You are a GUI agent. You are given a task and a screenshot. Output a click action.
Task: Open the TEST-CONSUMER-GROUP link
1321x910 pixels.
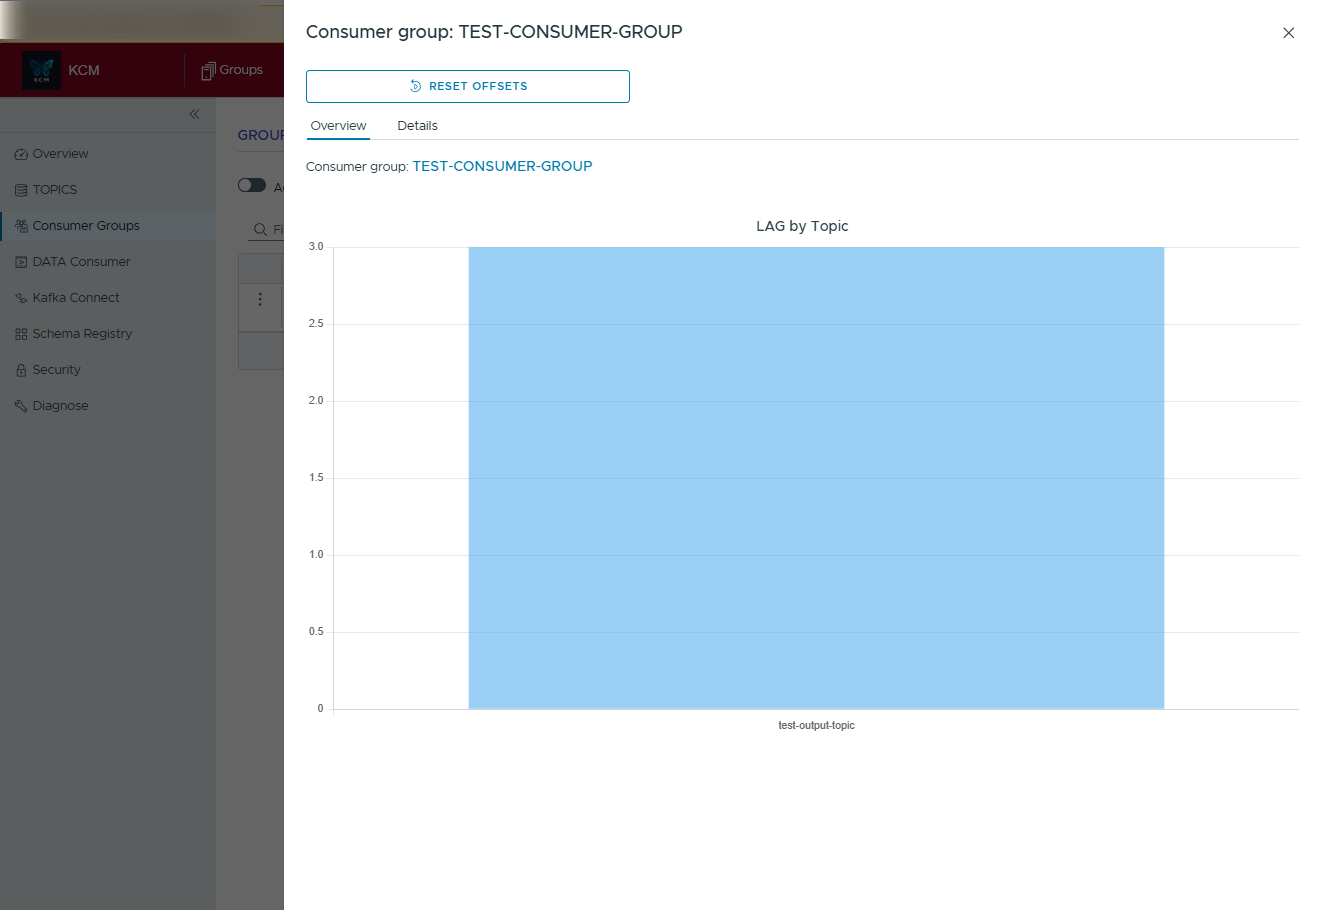click(502, 166)
